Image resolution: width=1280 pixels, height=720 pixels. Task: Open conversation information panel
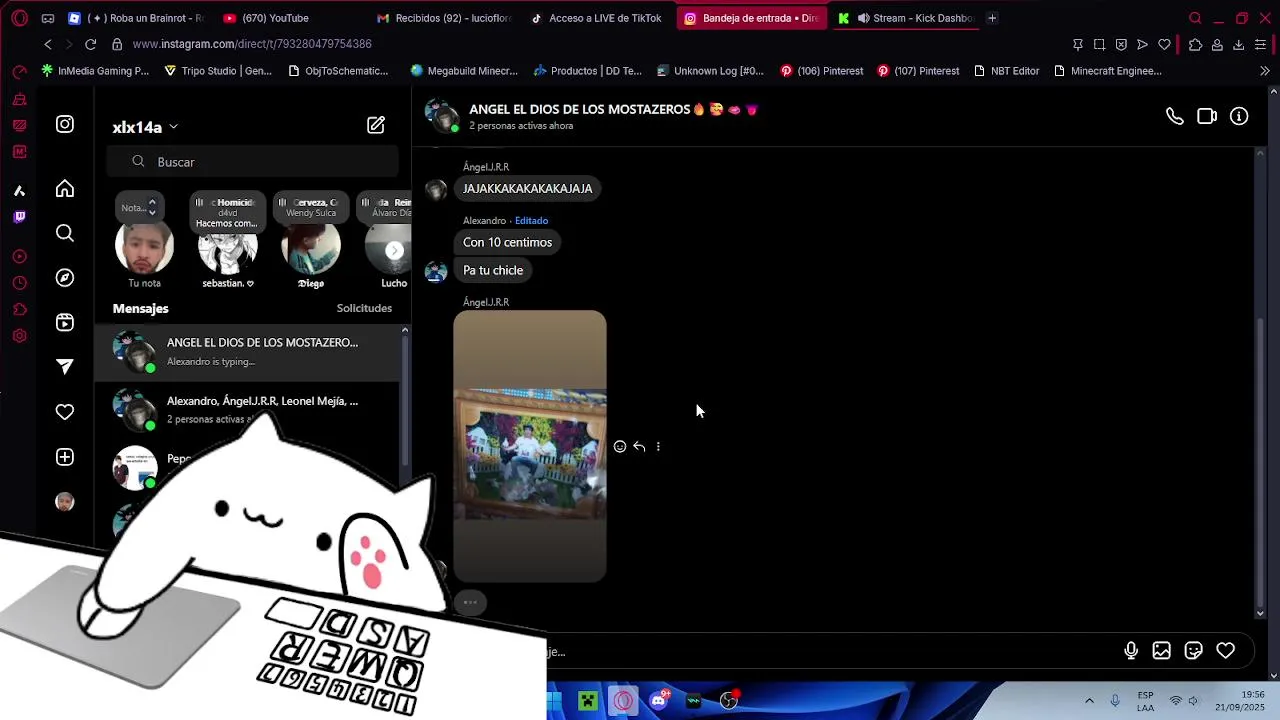click(x=1239, y=117)
